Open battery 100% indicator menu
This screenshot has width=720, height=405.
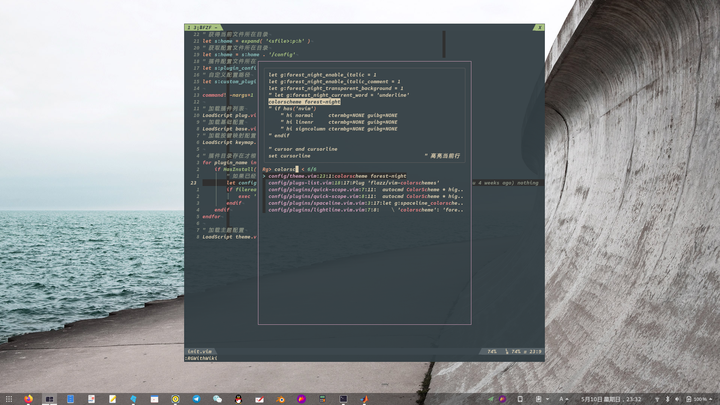pos(699,399)
